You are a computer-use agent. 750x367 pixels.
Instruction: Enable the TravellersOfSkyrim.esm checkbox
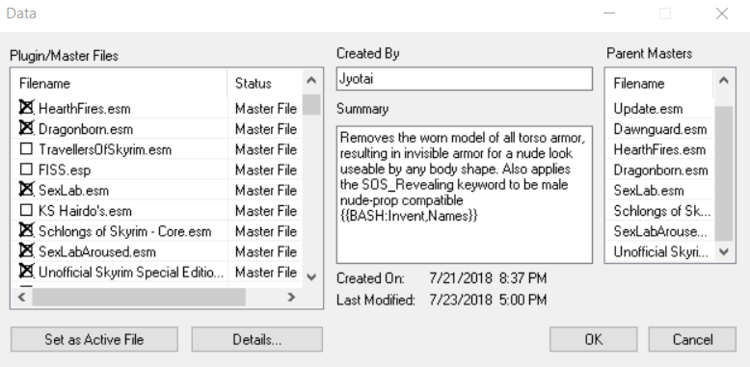tap(27, 149)
